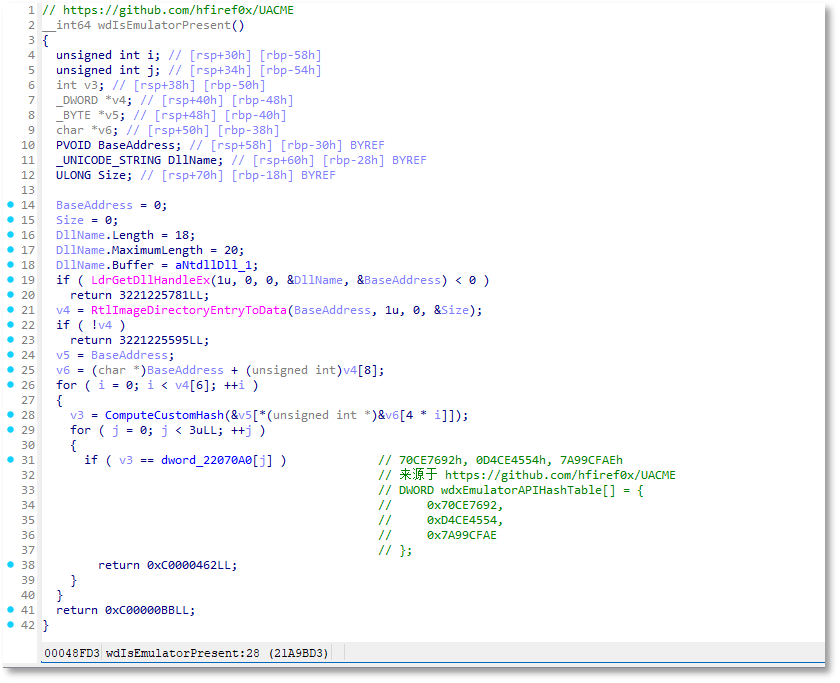The image size is (840, 683).
Task: Click gutter dot beside line 41
Action: tap(11, 610)
